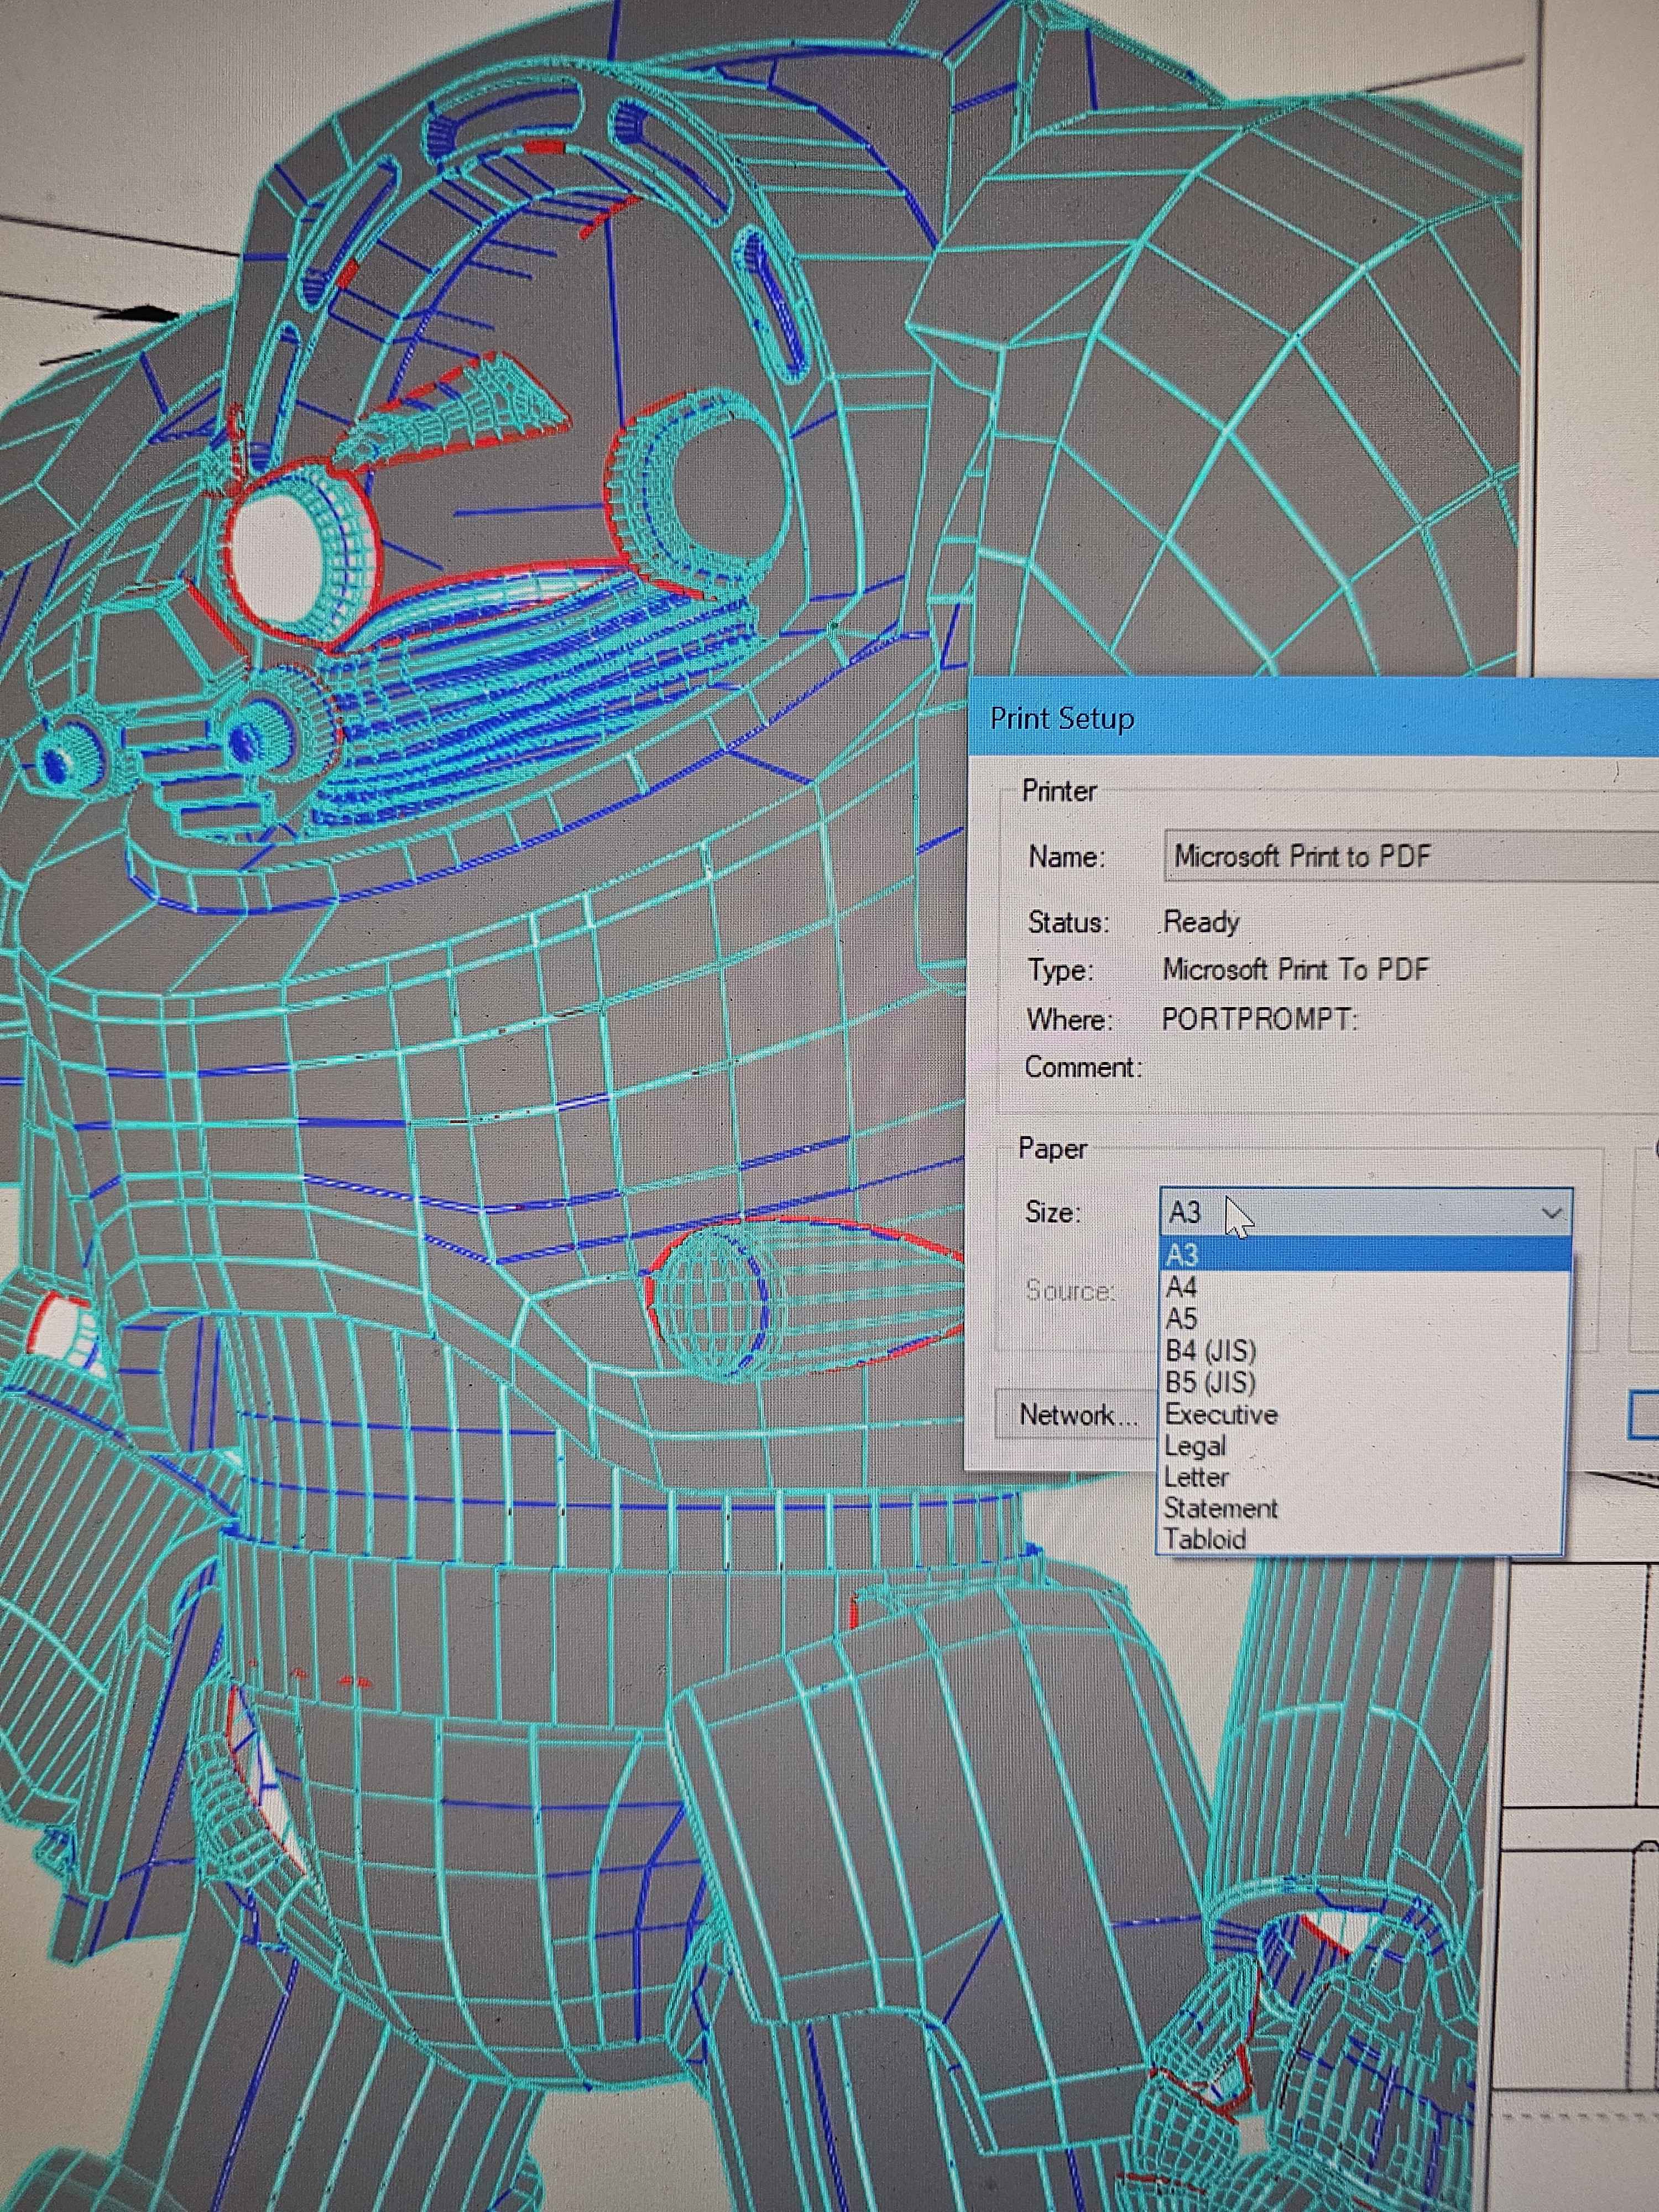Viewport: 1659px width, 2212px height.
Task: Click the Print Setup title bar
Action: [x=1300, y=718]
